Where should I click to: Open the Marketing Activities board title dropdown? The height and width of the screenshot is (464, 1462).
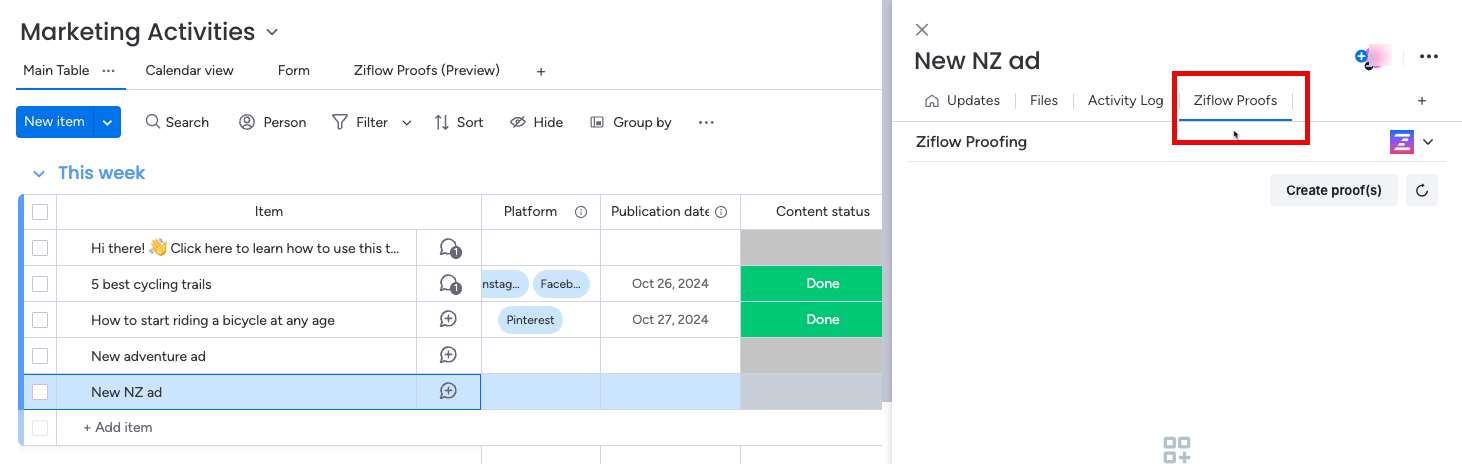point(272,32)
